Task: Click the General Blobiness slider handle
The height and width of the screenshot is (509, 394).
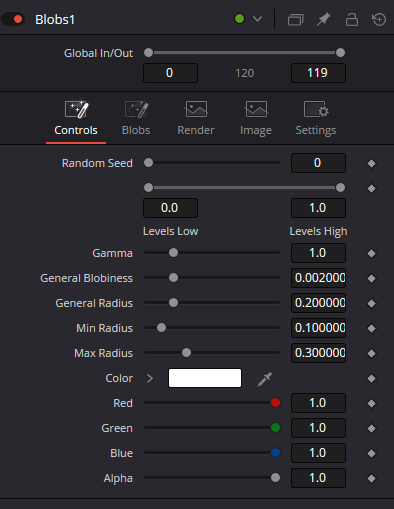Action: [173, 278]
